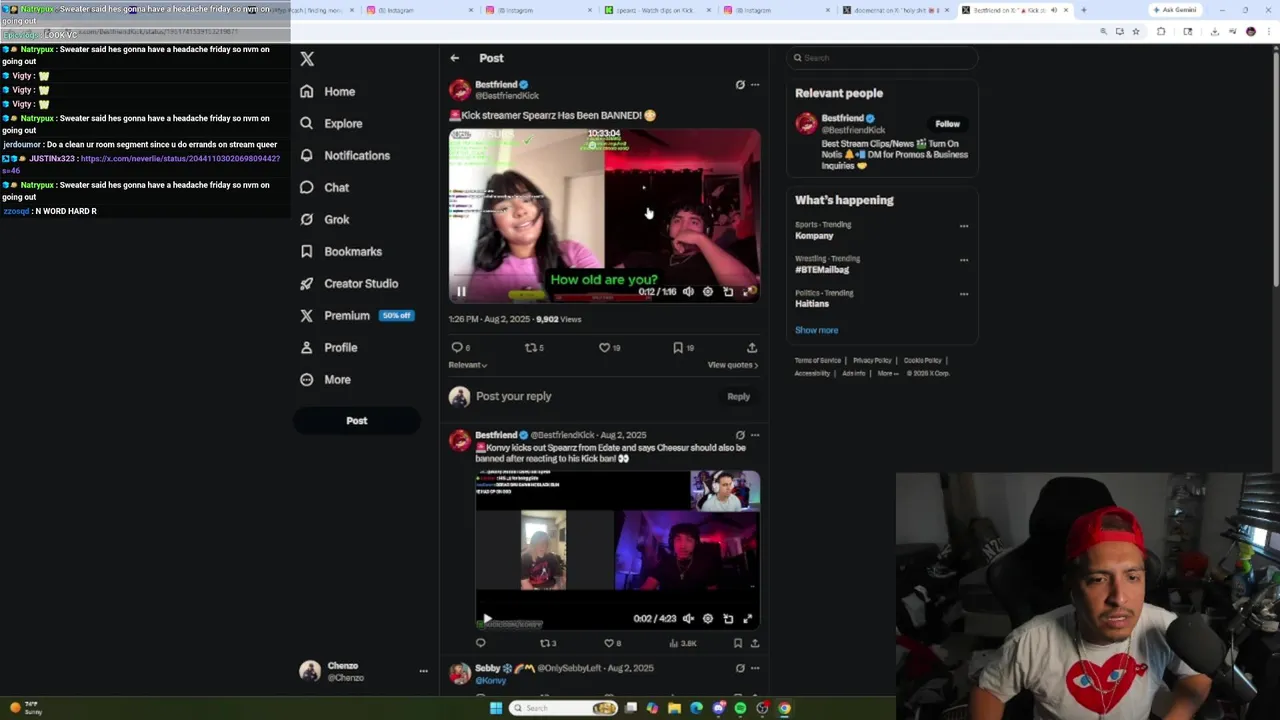
Task: Click the X search field
Action: [x=881, y=58]
